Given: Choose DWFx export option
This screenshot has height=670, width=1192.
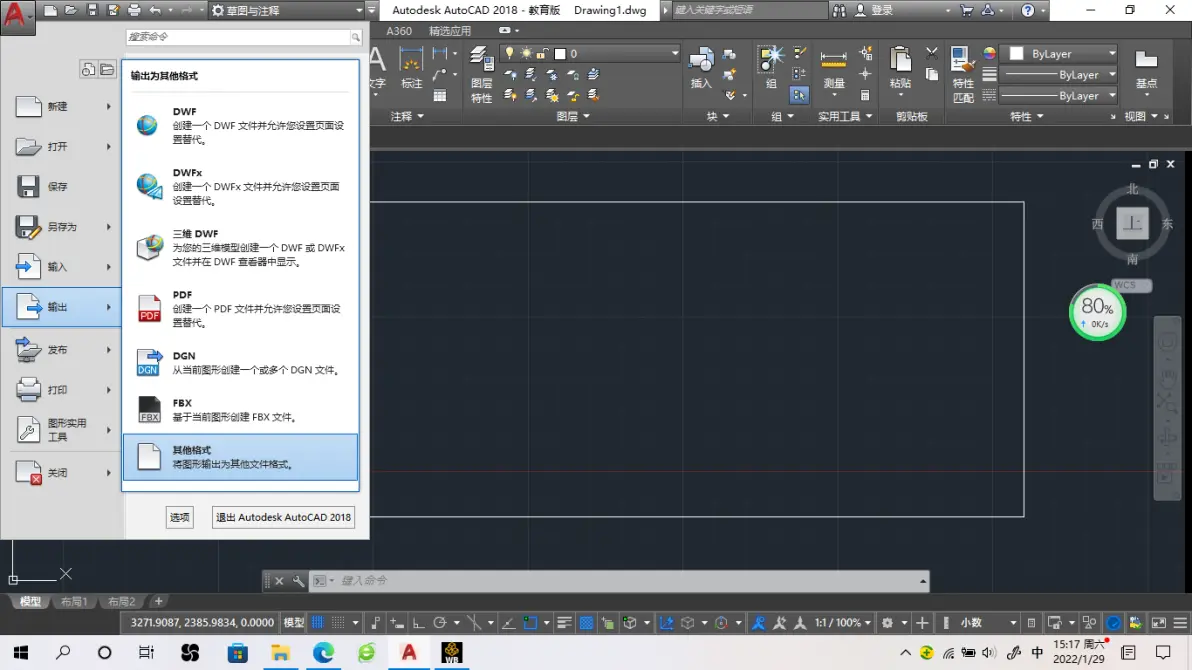Looking at the screenshot, I should (x=240, y=186).
